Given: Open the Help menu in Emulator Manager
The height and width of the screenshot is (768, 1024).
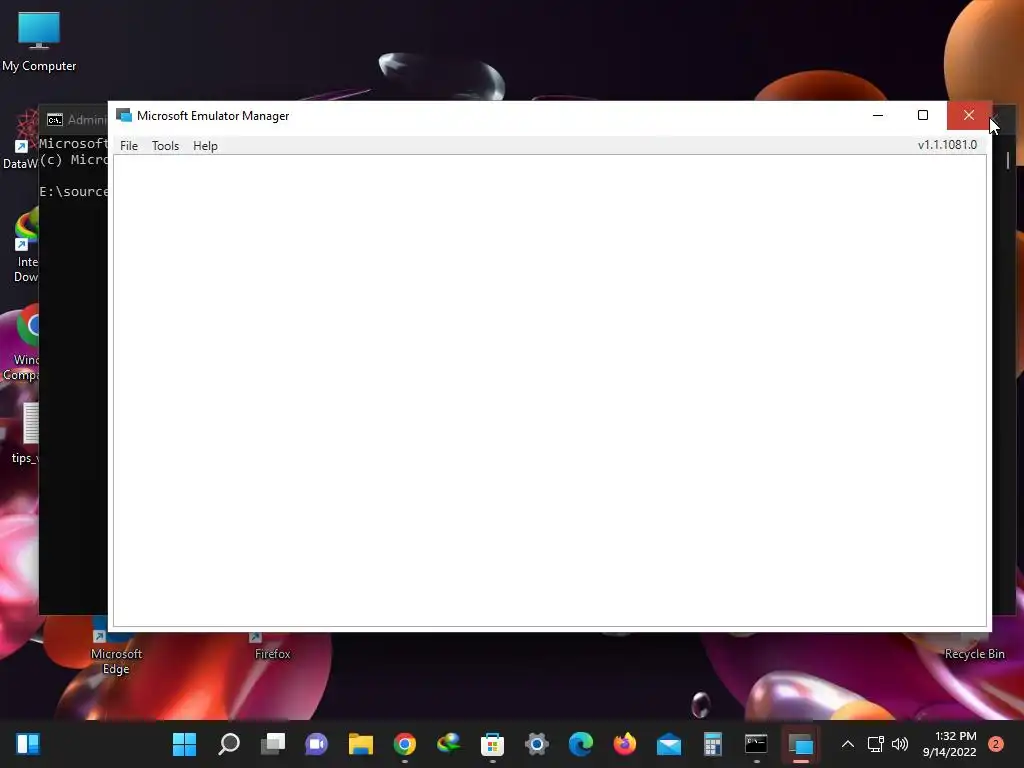Looking at the screenshot, I should [x=205, y=146].
